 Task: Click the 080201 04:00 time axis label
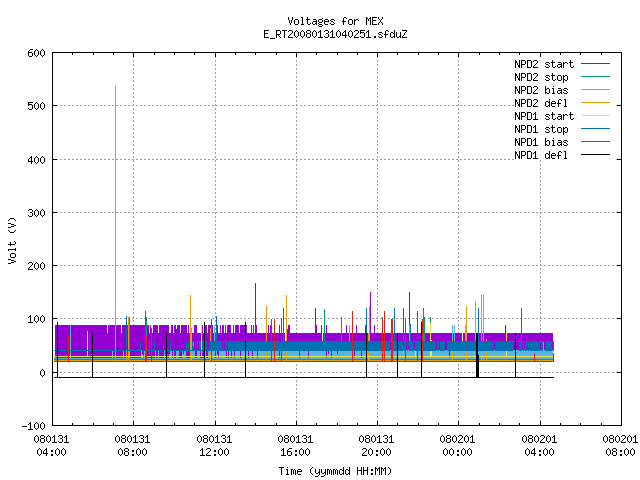539,446
